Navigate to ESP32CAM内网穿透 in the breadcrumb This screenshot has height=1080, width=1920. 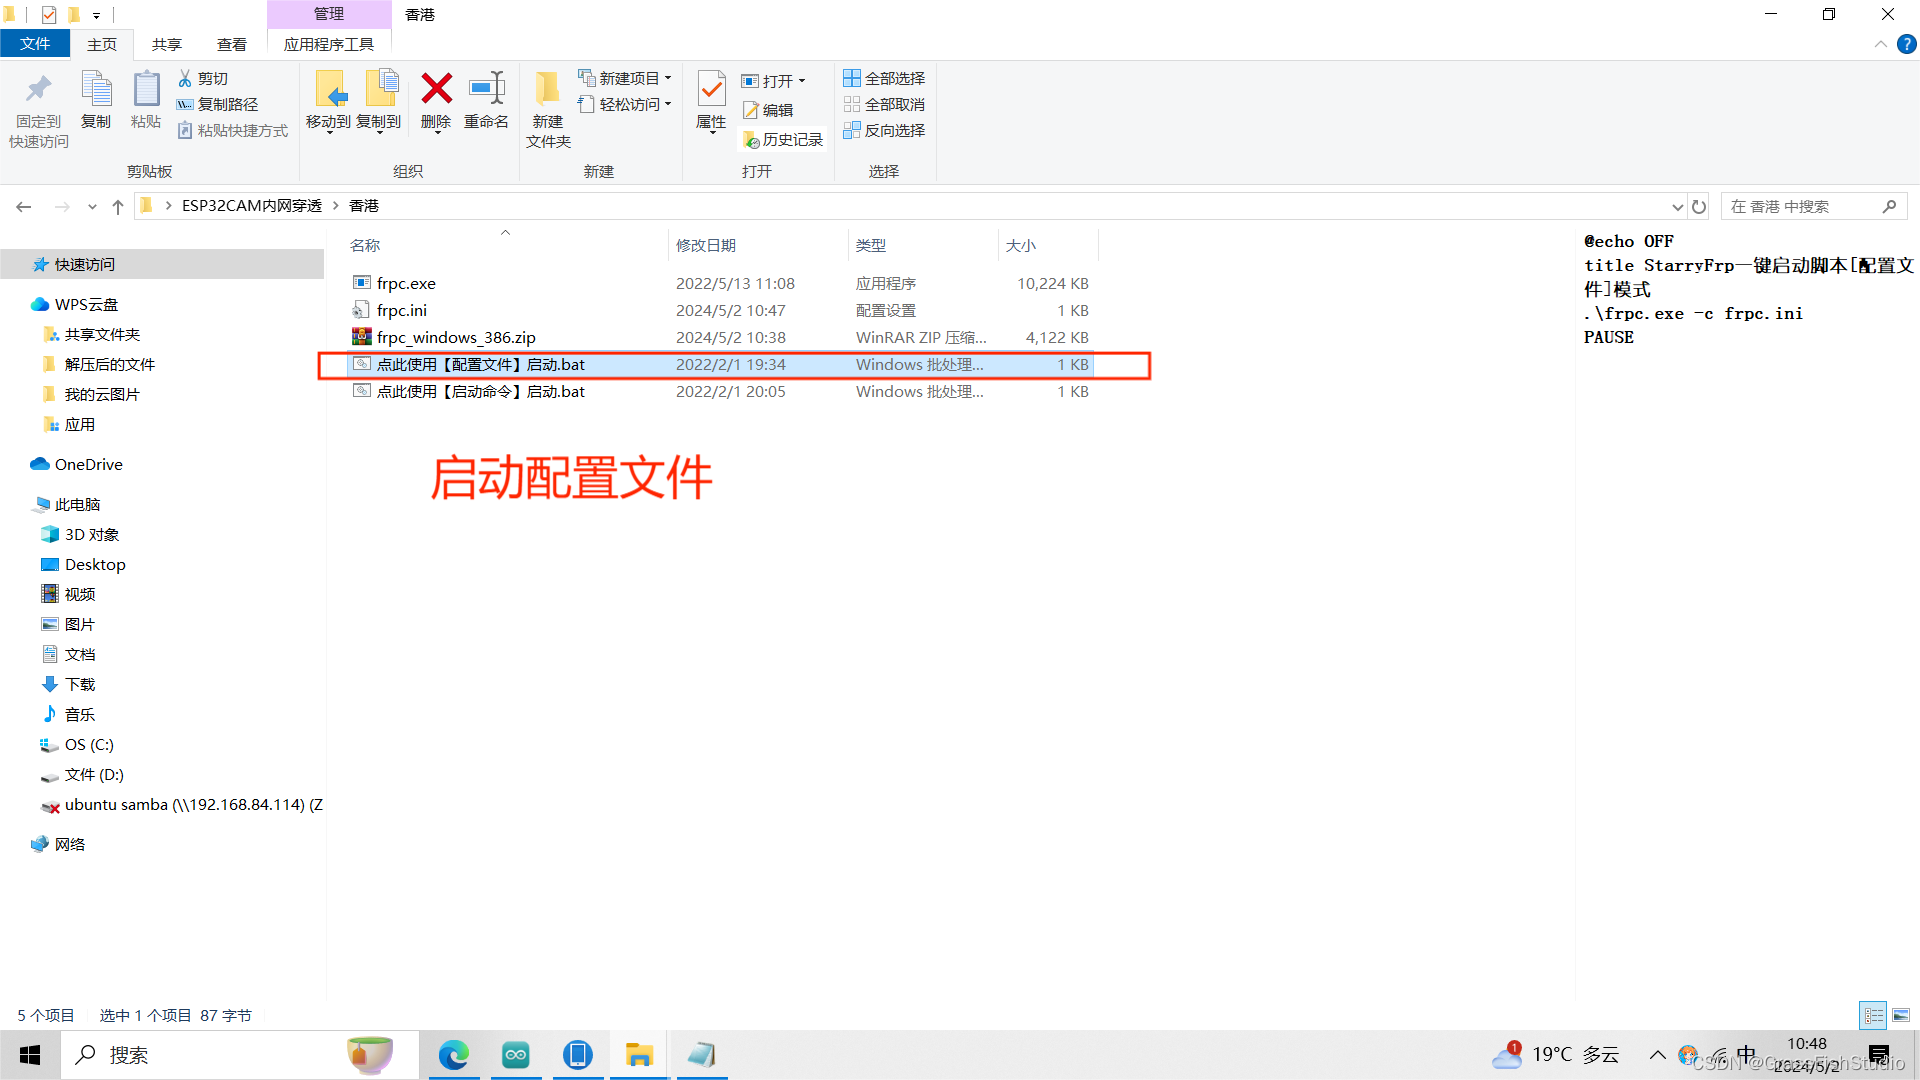251,205
